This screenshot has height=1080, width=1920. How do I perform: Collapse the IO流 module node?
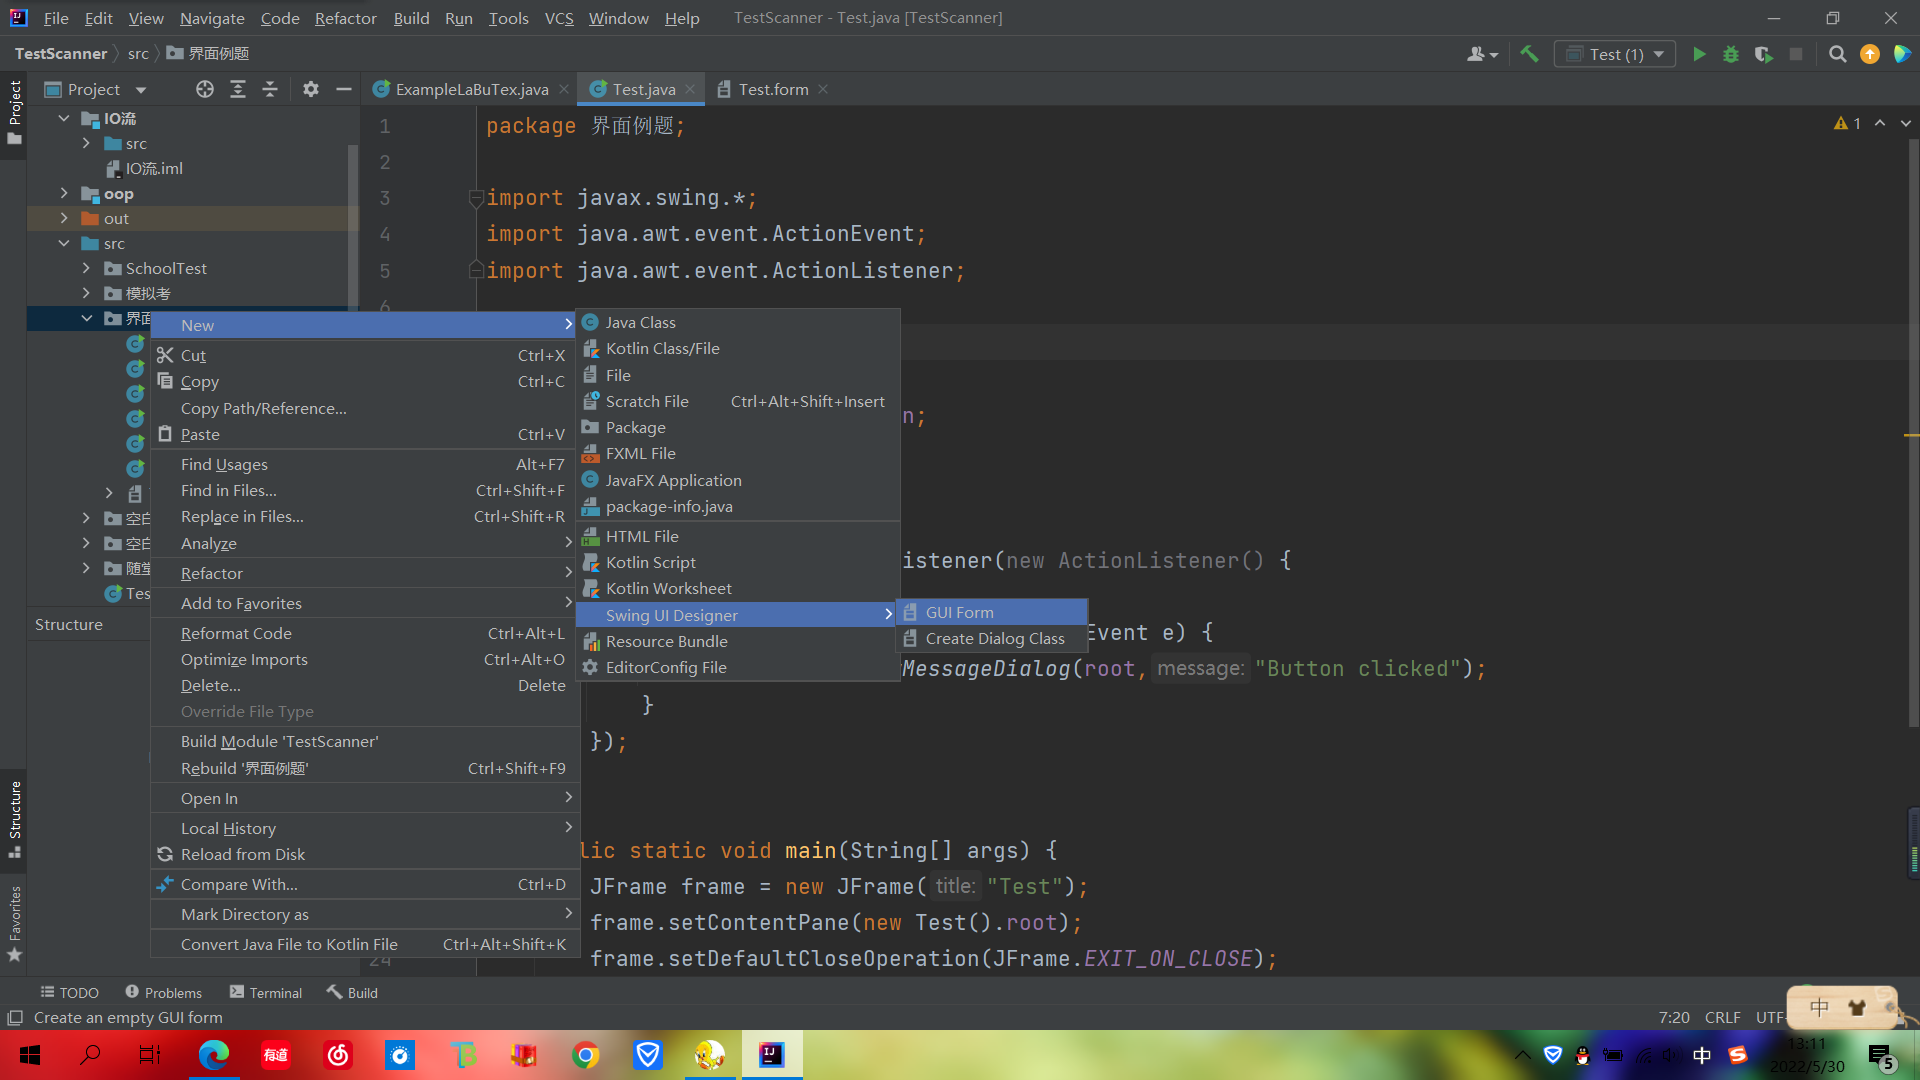[64, 118]
